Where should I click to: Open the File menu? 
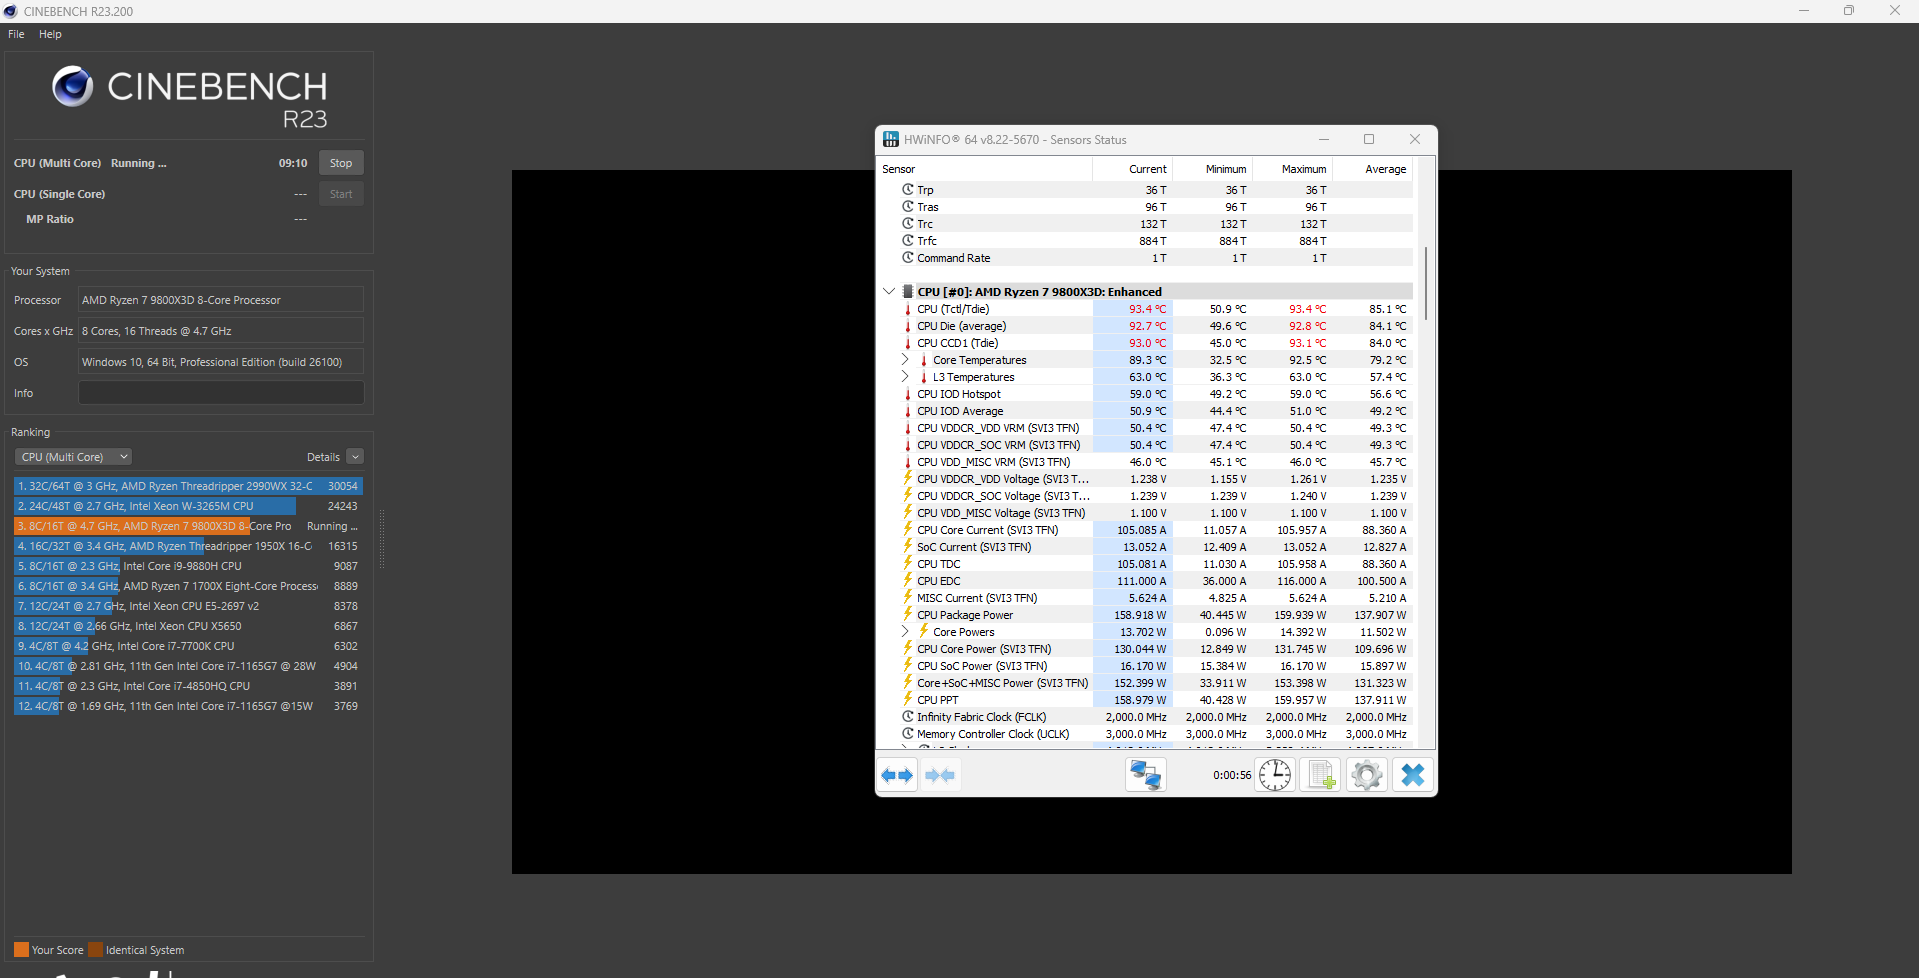16,34
